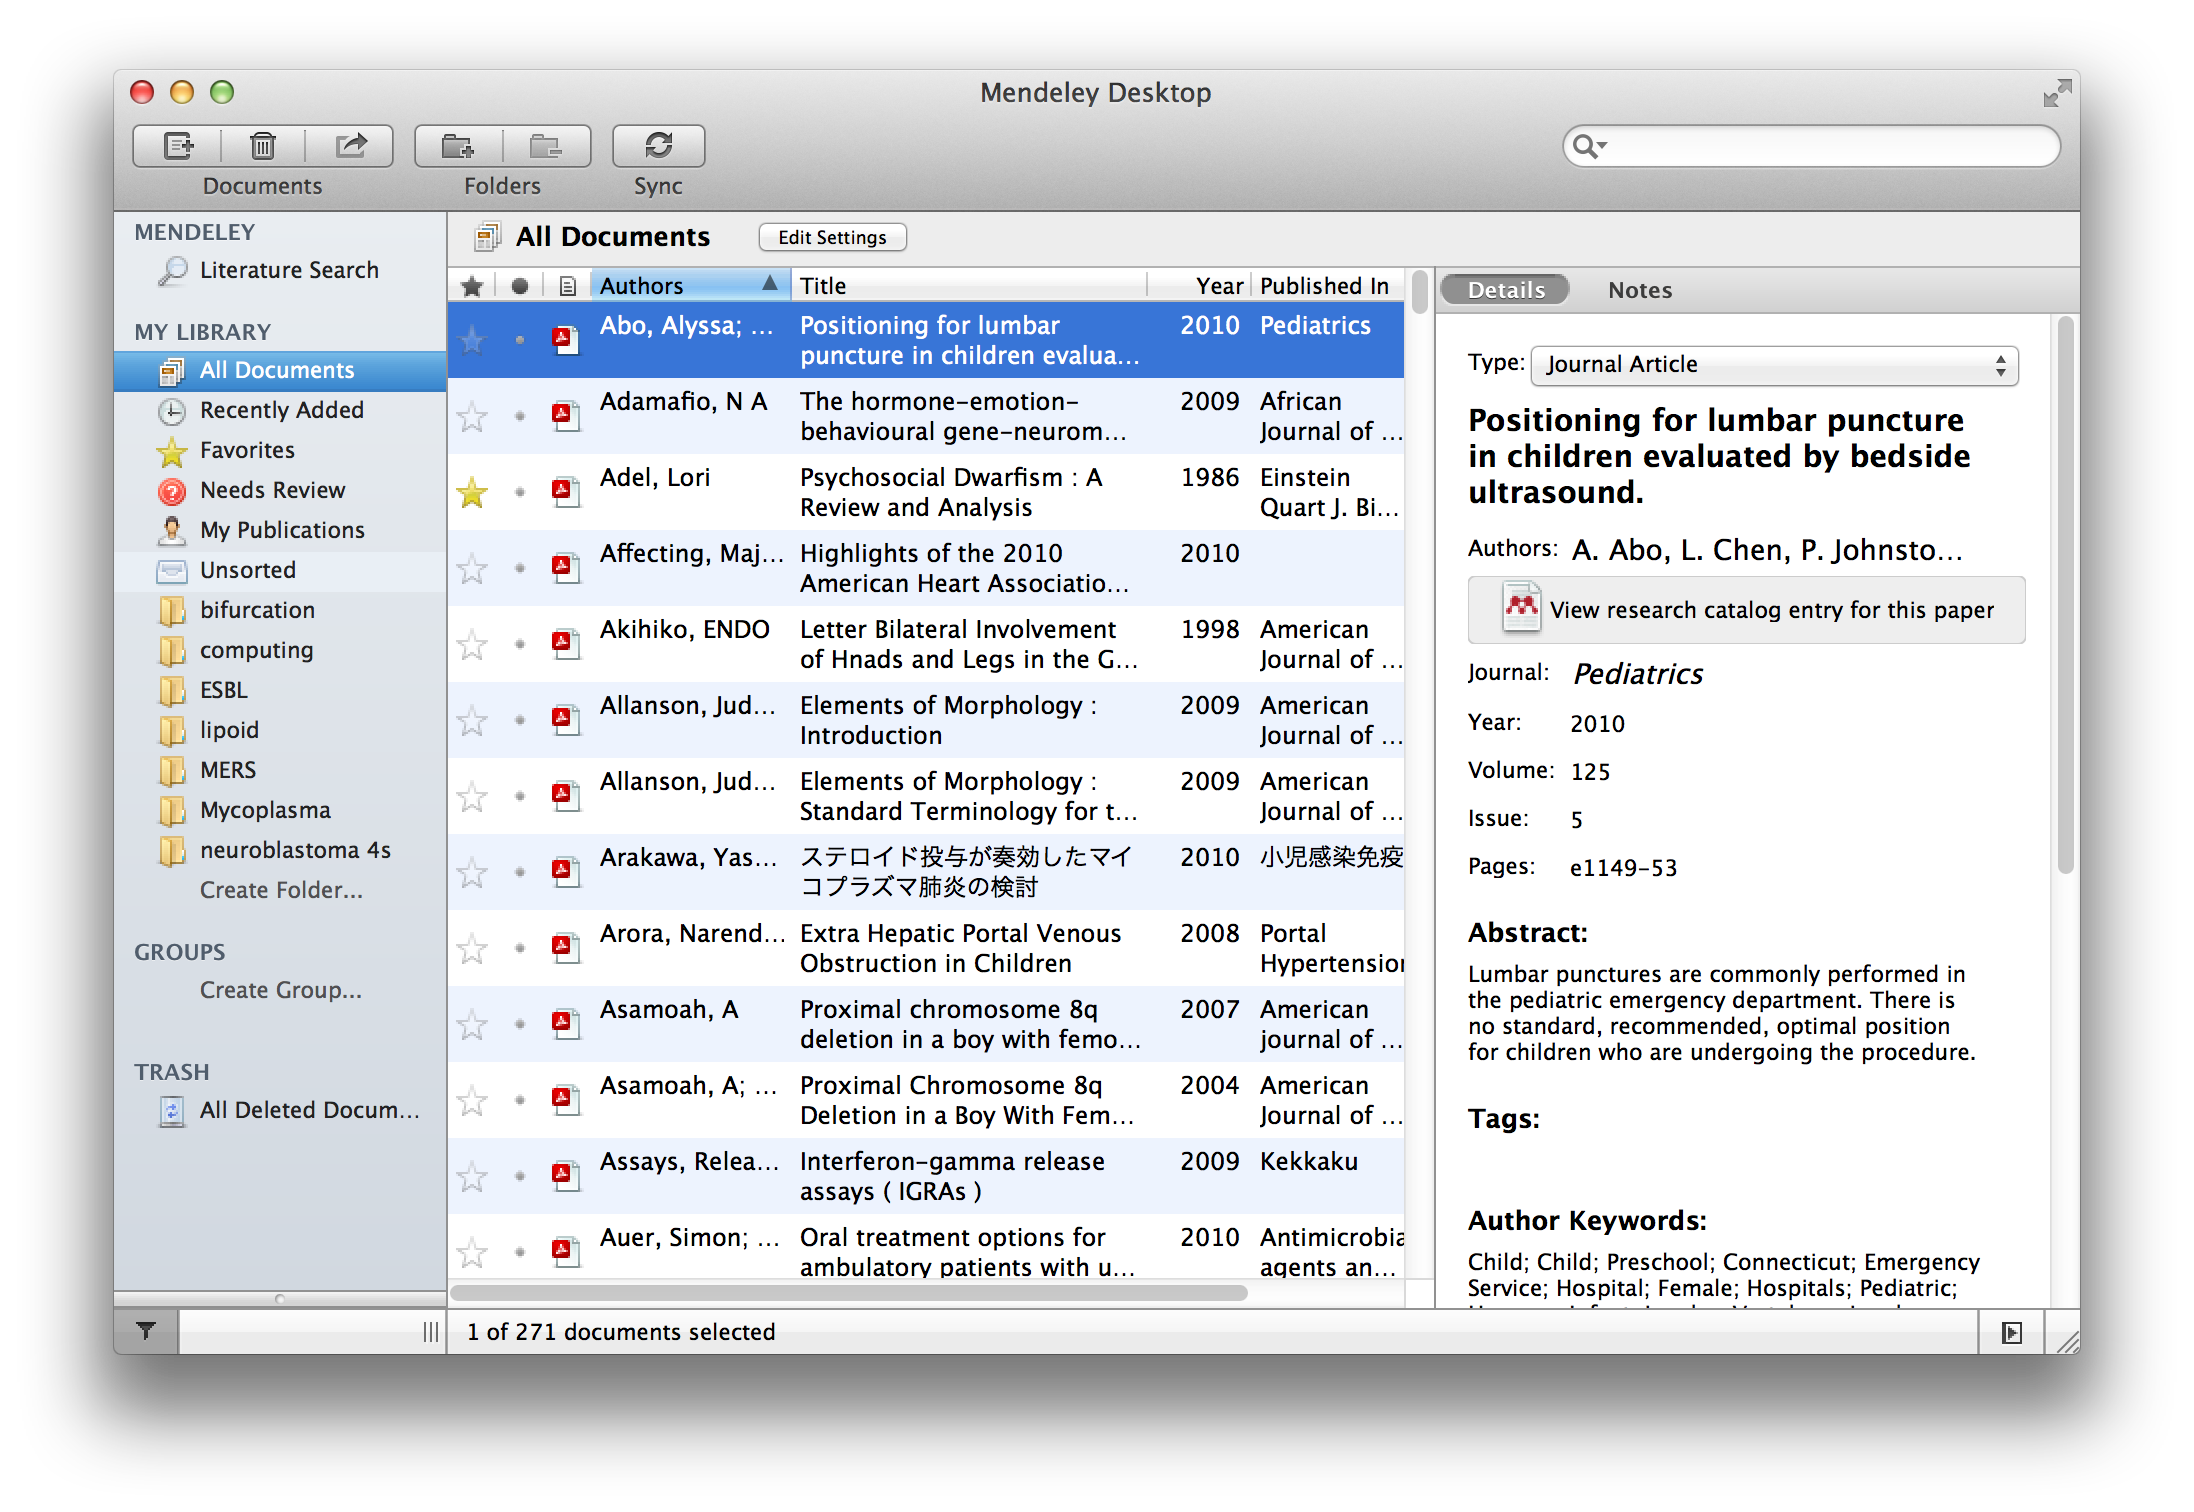Sort by the favorite star column header
This screenshot has width=2194, height=1512.
pos(472,286)
